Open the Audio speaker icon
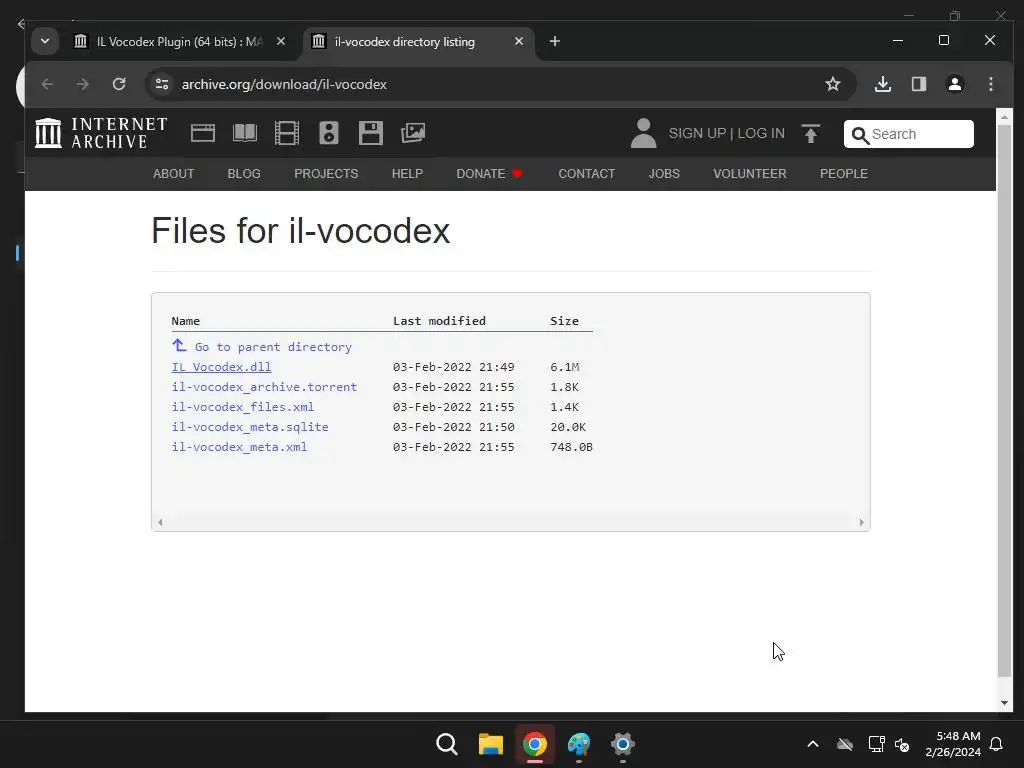 328,133
